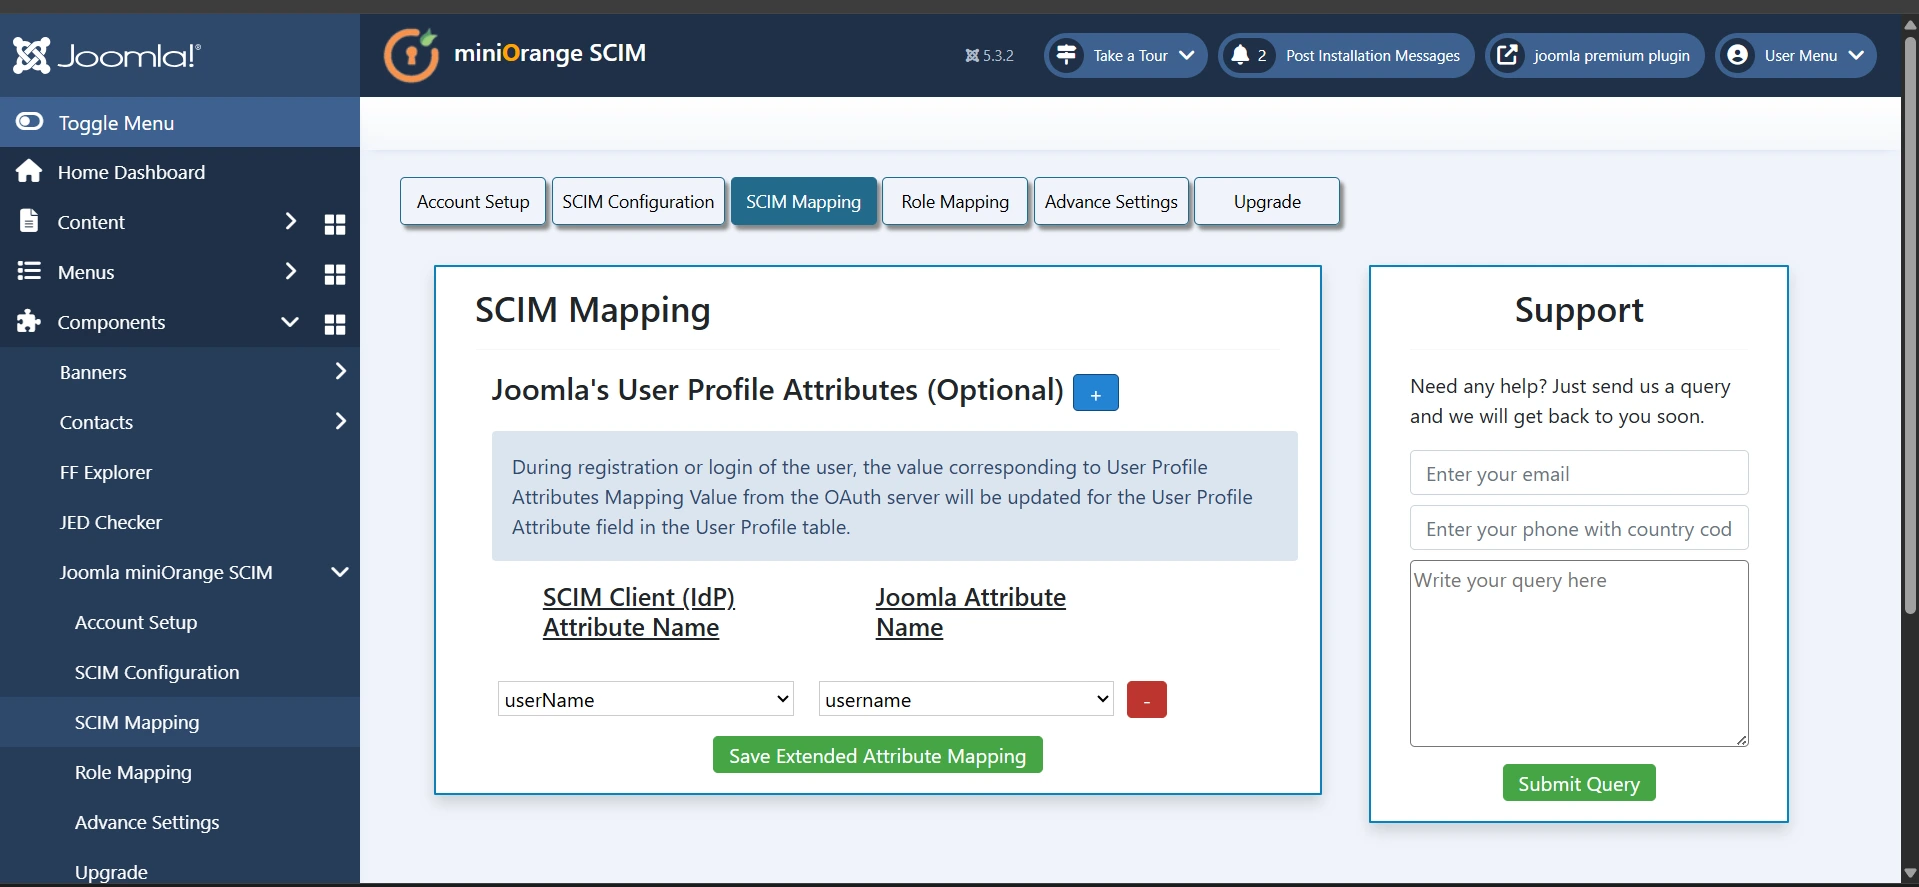Click the Toggle Menu switch icon
The width and height of the screenshot is (1919, 887).
click(x=29, y=122)
